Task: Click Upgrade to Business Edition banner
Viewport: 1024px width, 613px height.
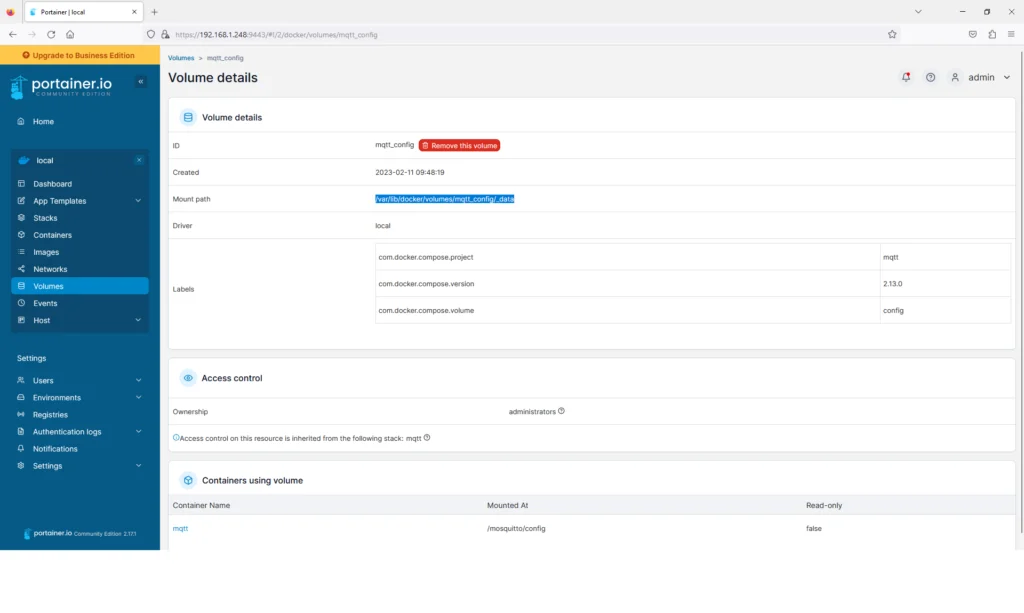Action: (79, 55)
